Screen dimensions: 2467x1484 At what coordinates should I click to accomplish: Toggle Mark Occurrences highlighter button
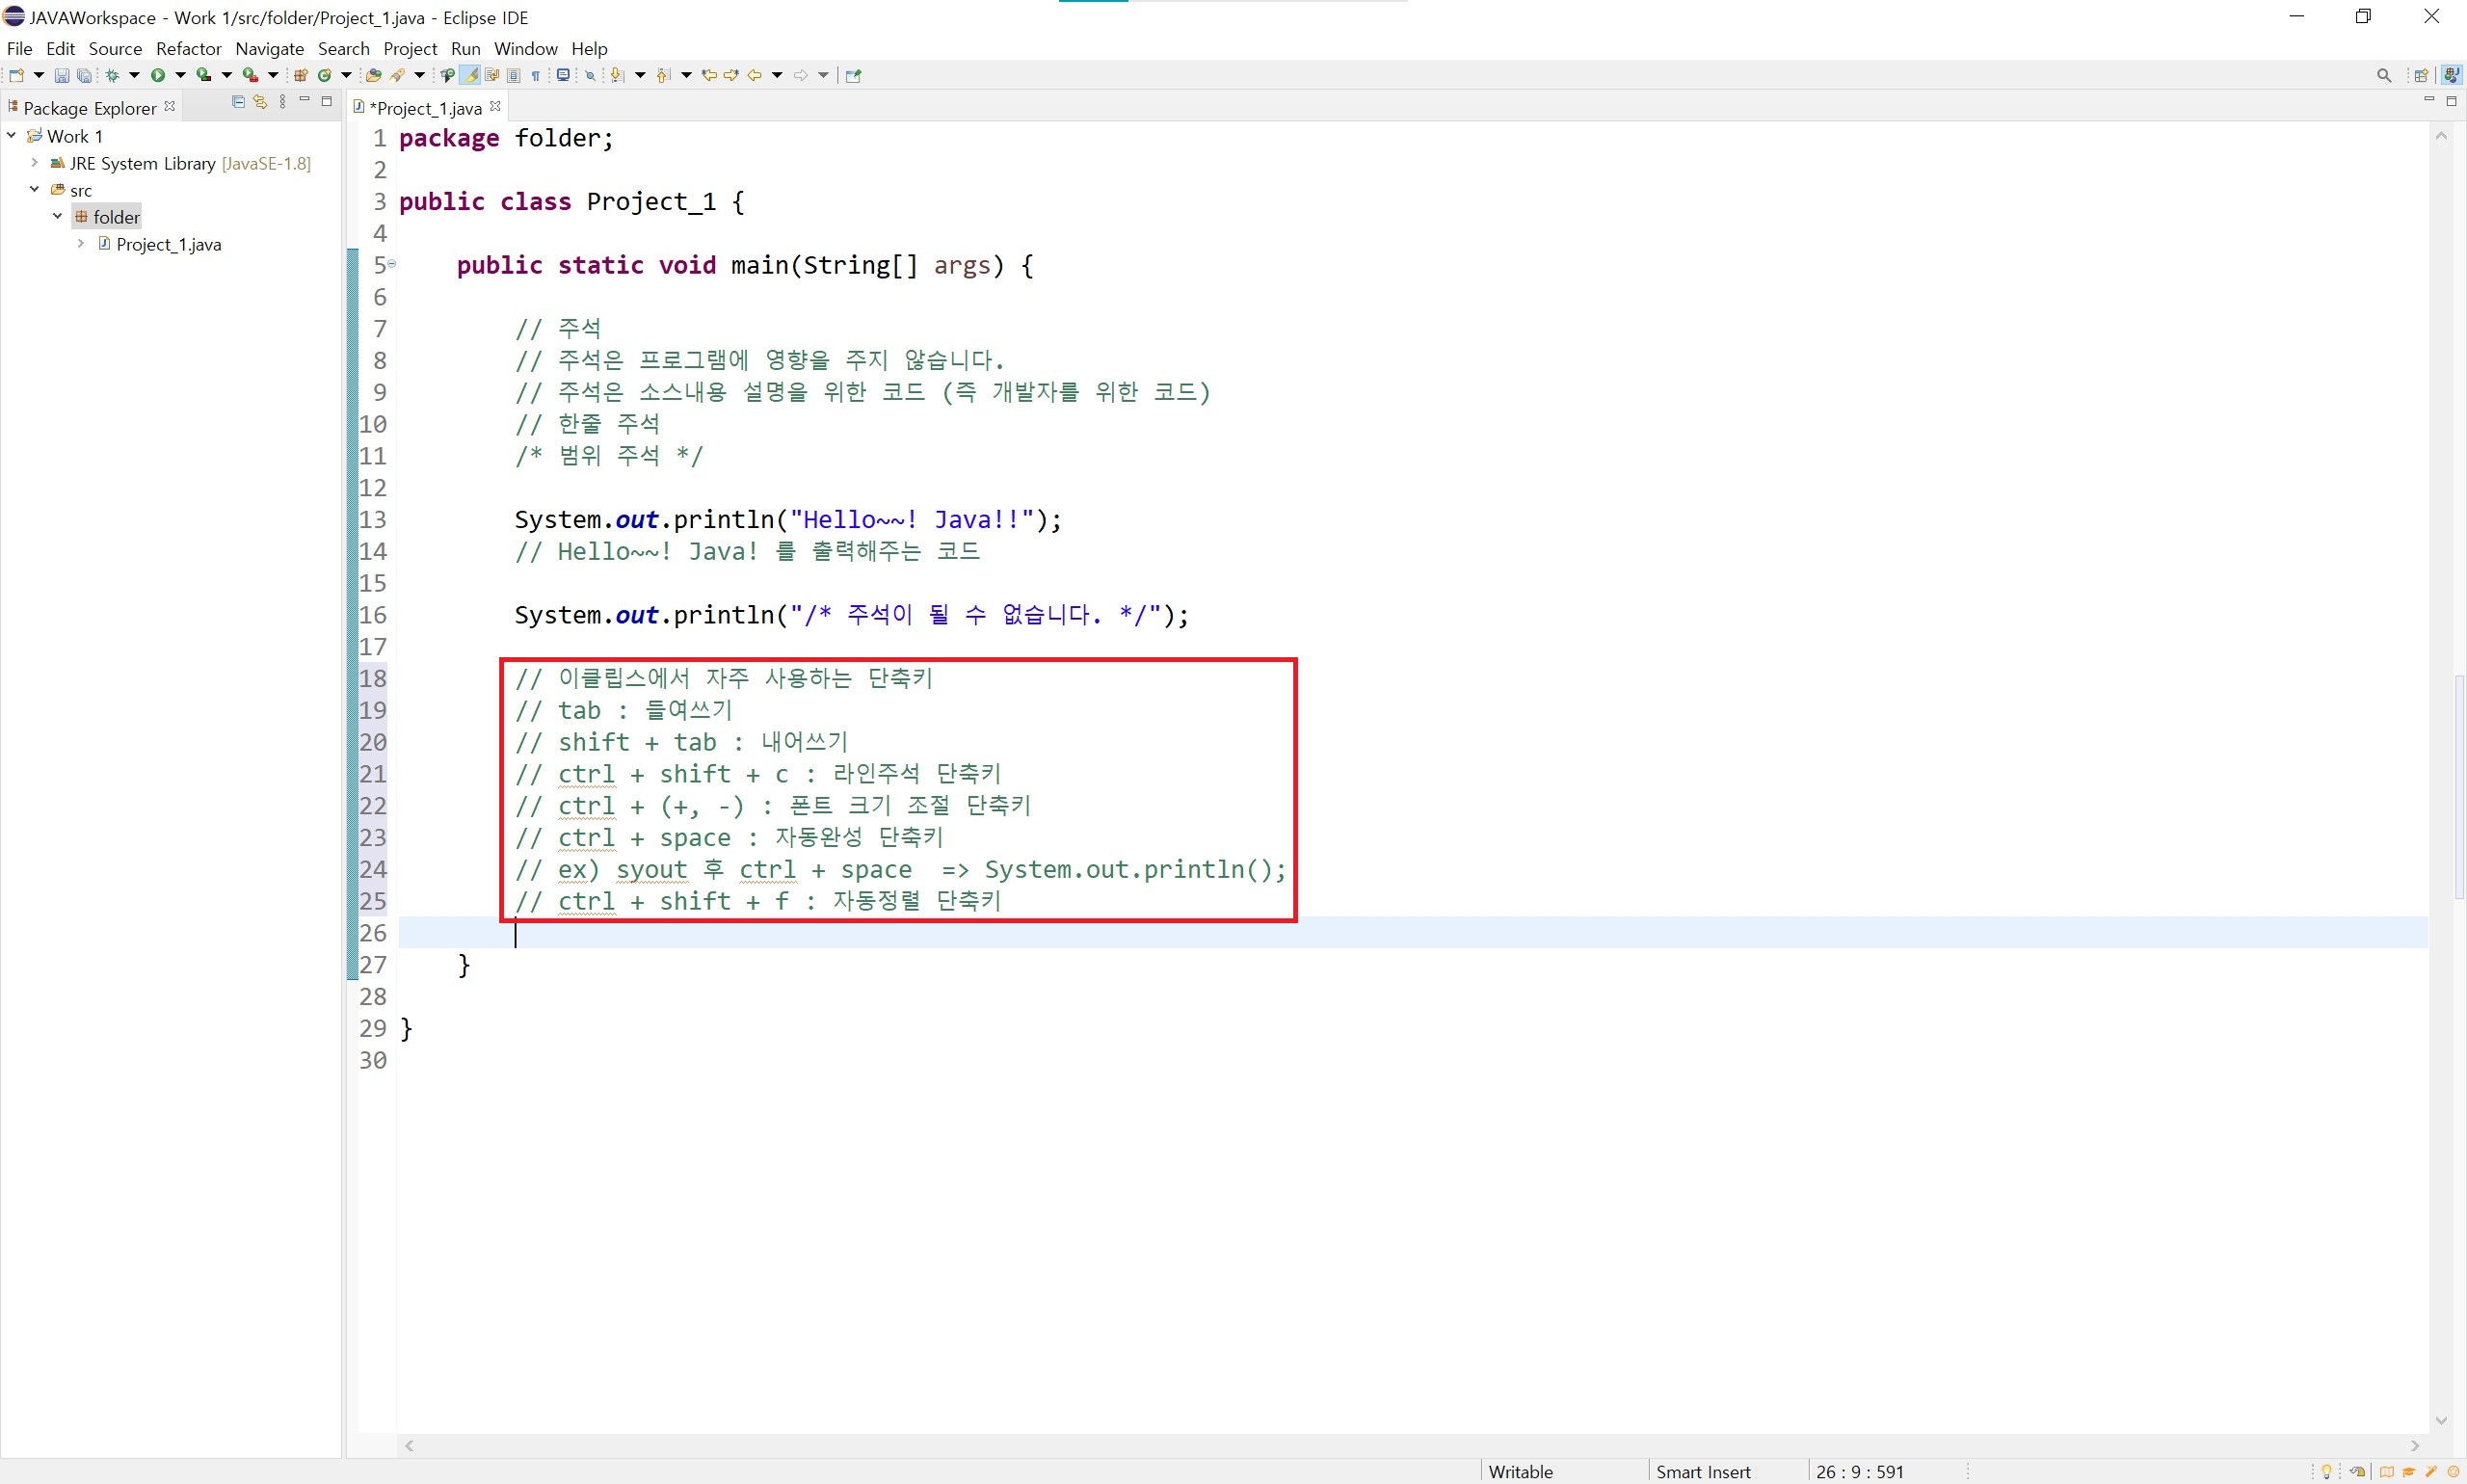pyautogui.click(x=469, y=75)
